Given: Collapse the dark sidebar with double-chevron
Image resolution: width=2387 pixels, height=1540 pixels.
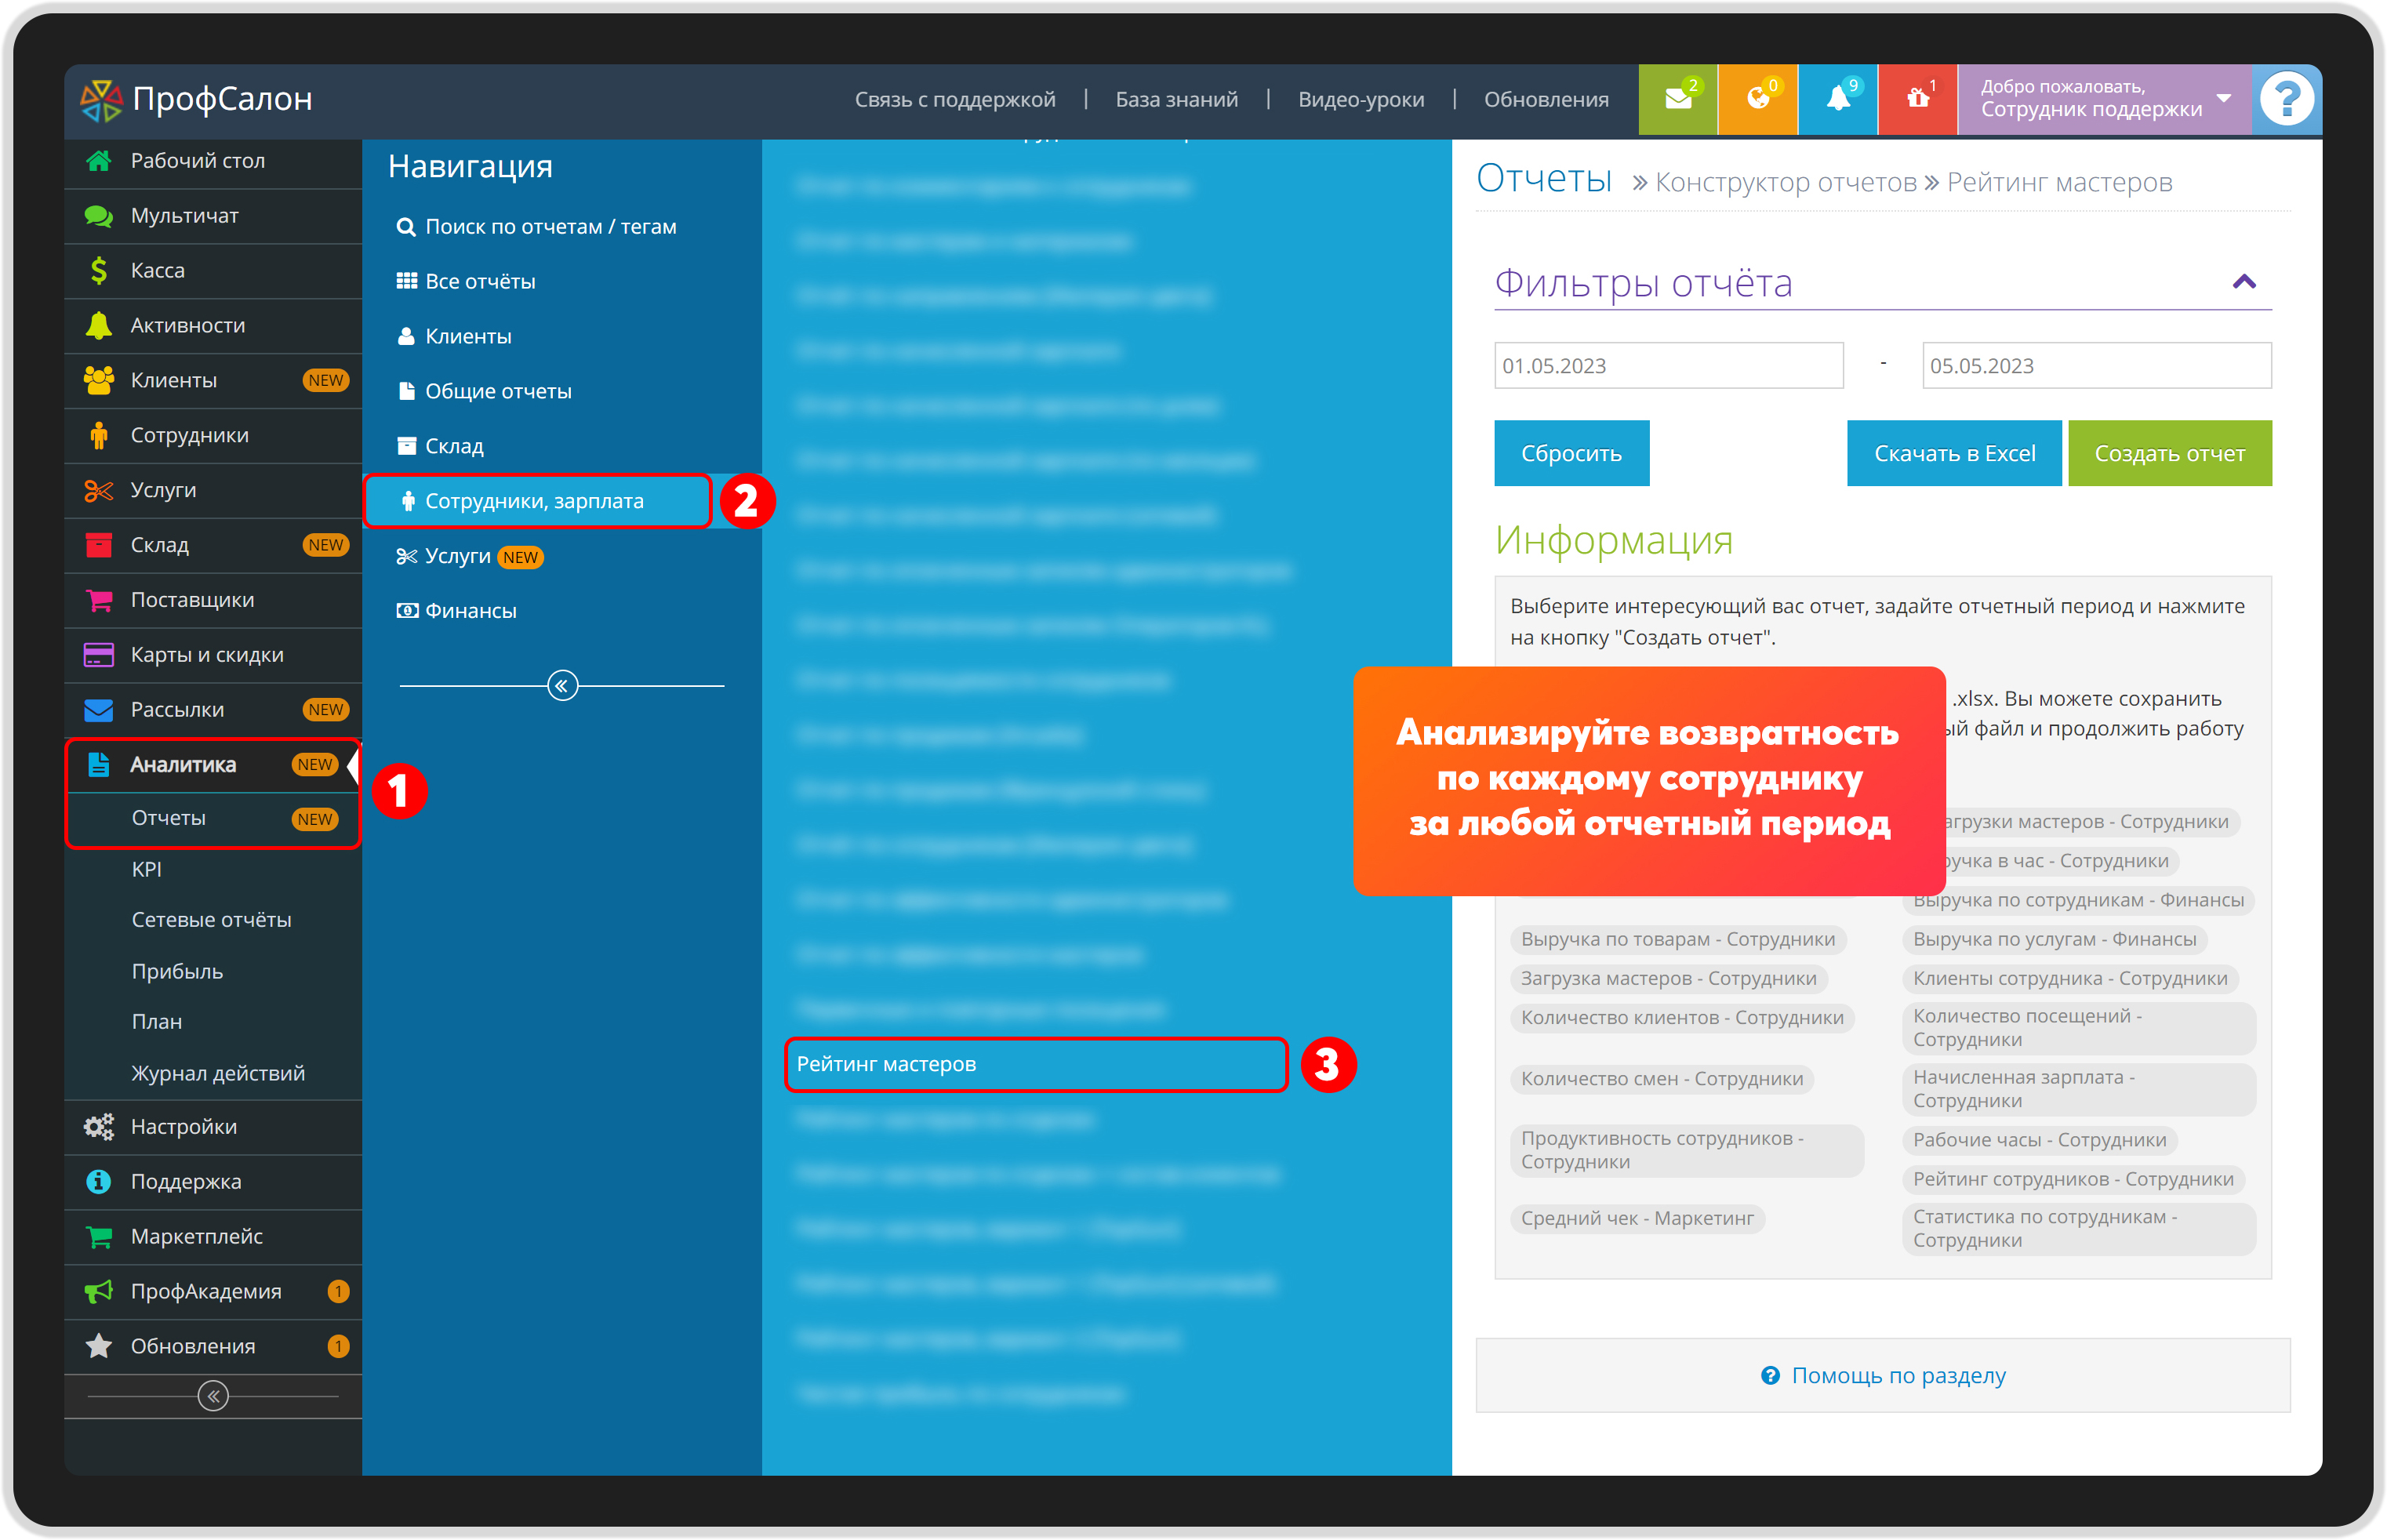Looking at the screenshot, I should point(213,1397).
